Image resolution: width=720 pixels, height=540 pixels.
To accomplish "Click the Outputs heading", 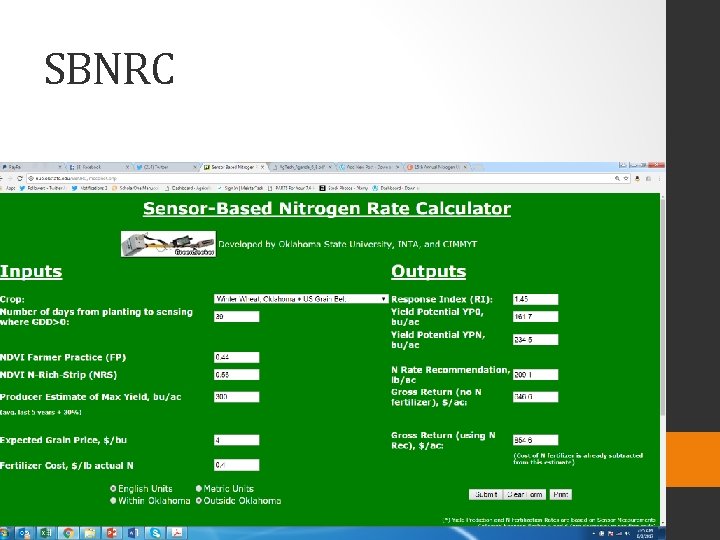I will tap(428, 271).
